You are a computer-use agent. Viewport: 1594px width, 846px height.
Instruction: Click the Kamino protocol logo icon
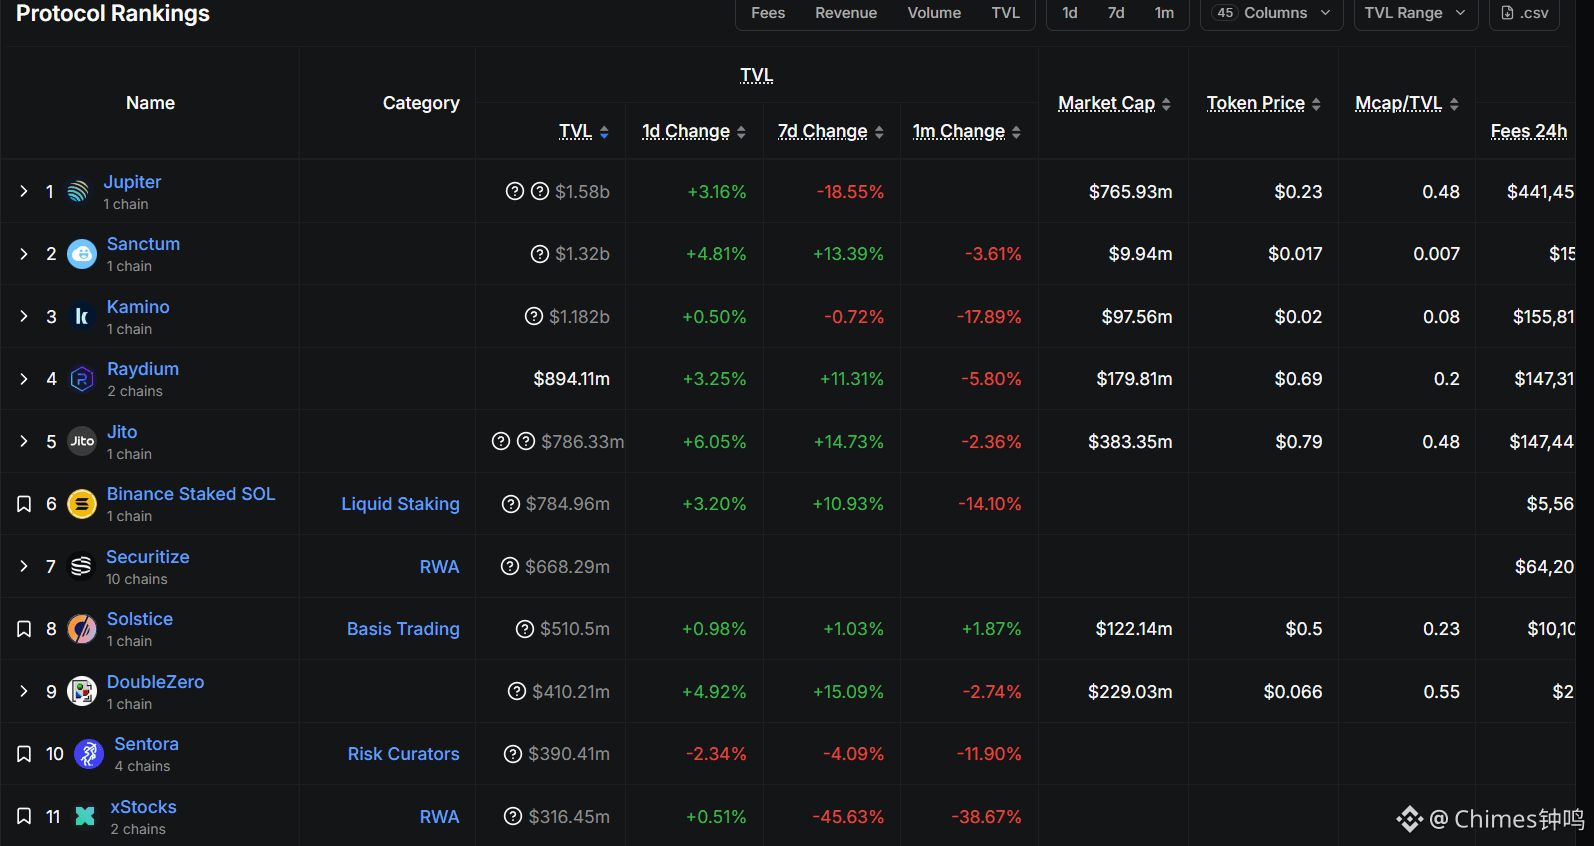click(82, 317)
